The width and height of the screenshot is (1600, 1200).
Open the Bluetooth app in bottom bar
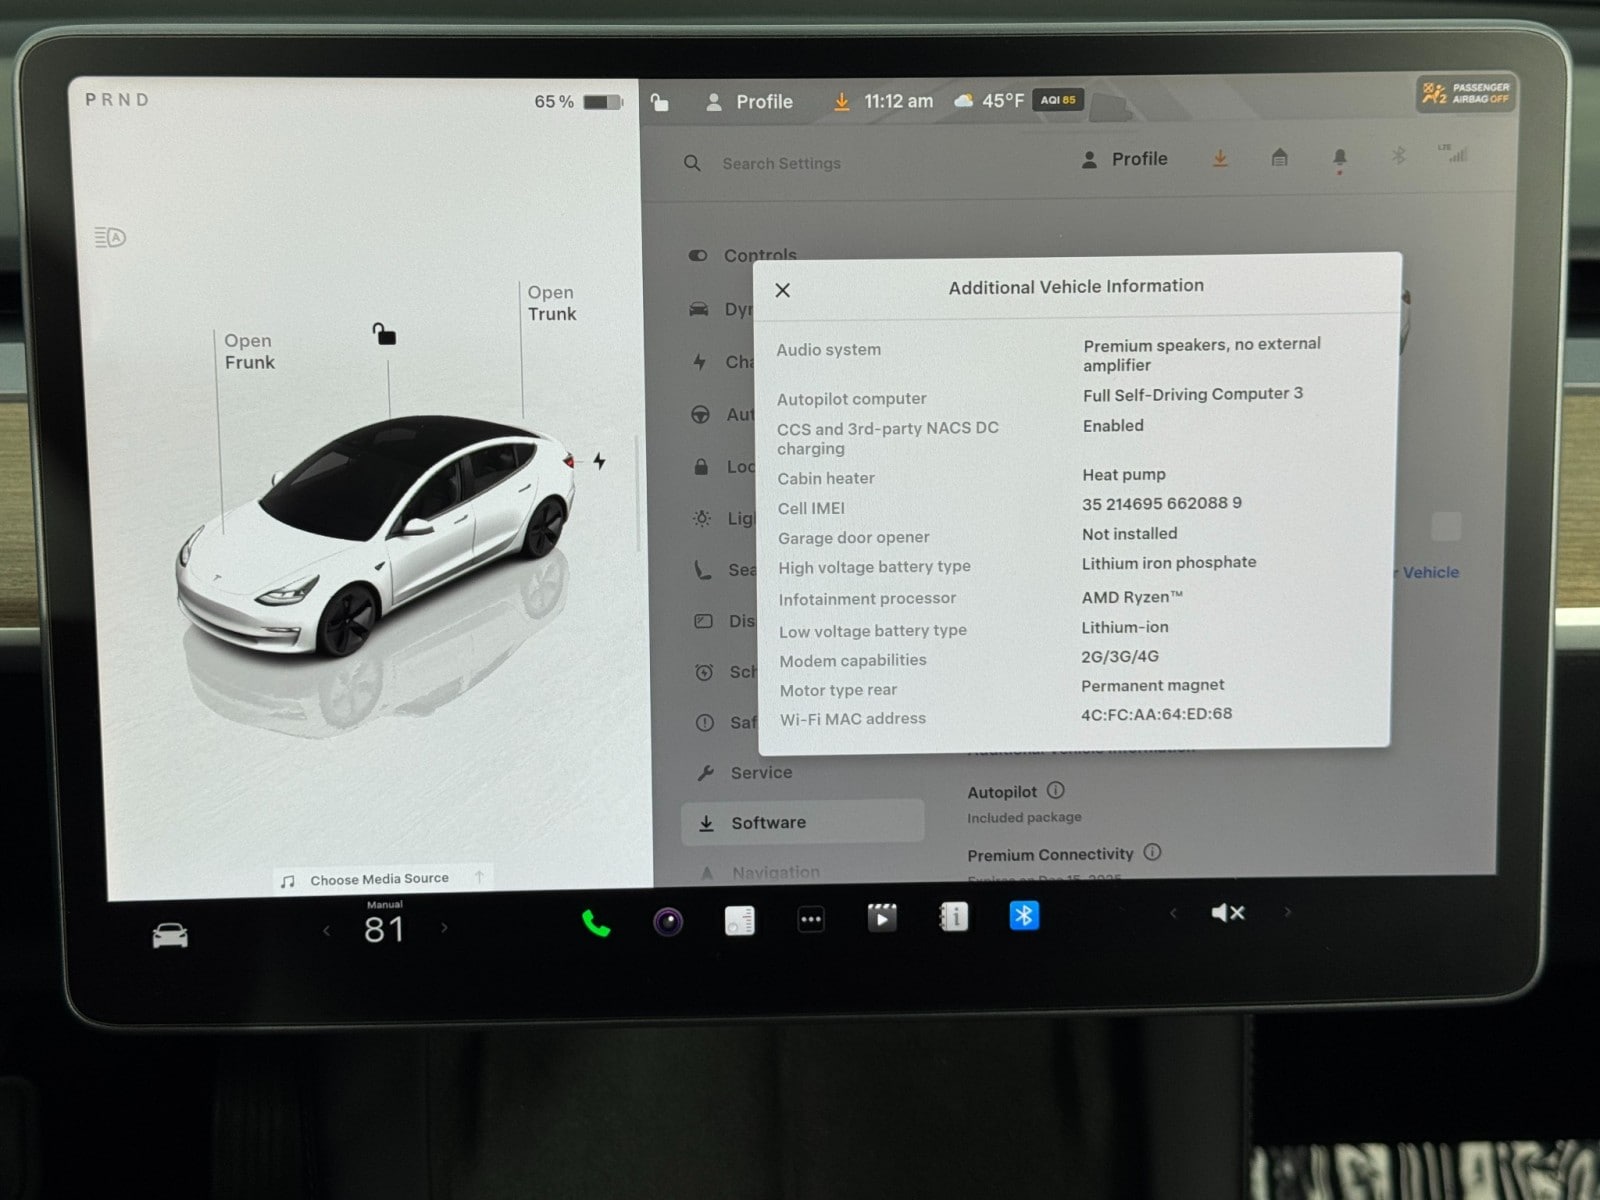[1024, 915]
